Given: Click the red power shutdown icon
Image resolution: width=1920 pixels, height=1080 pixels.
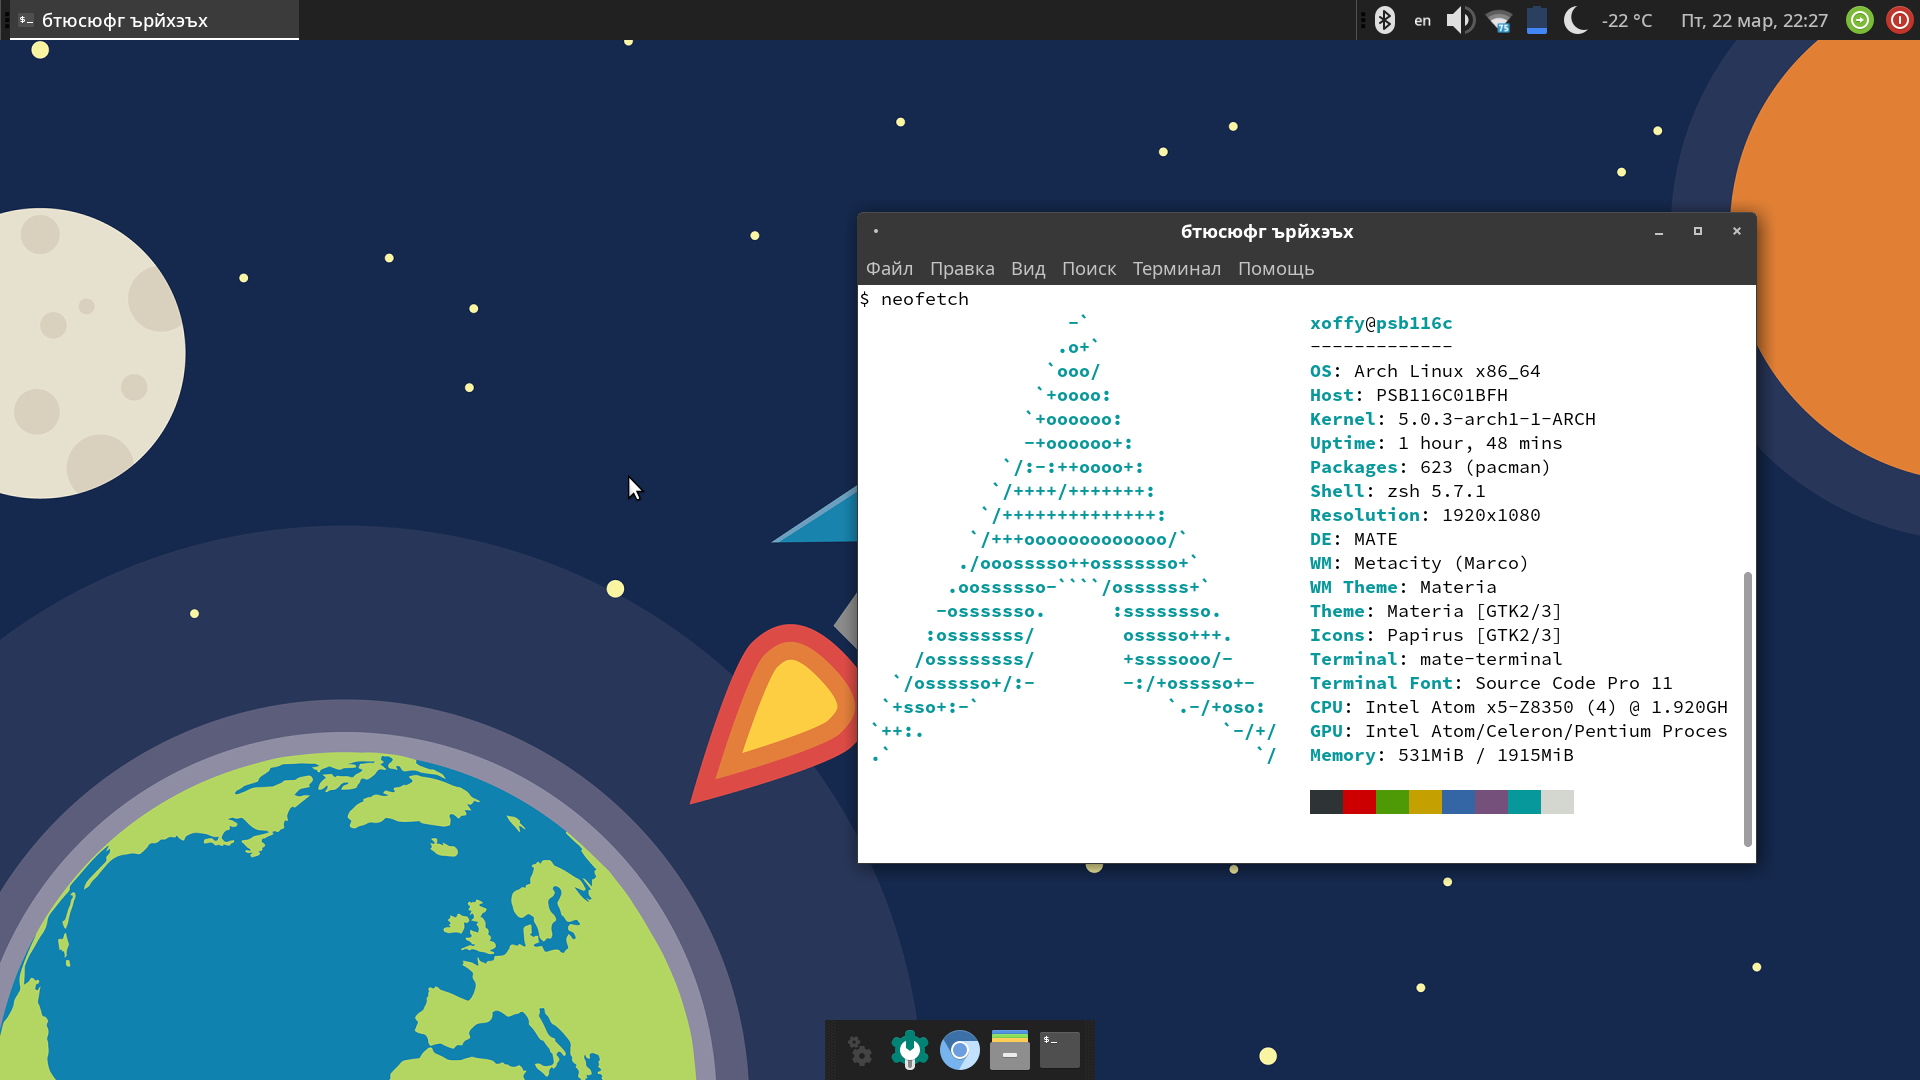Looking at the screenshot, I should 1899,20.
